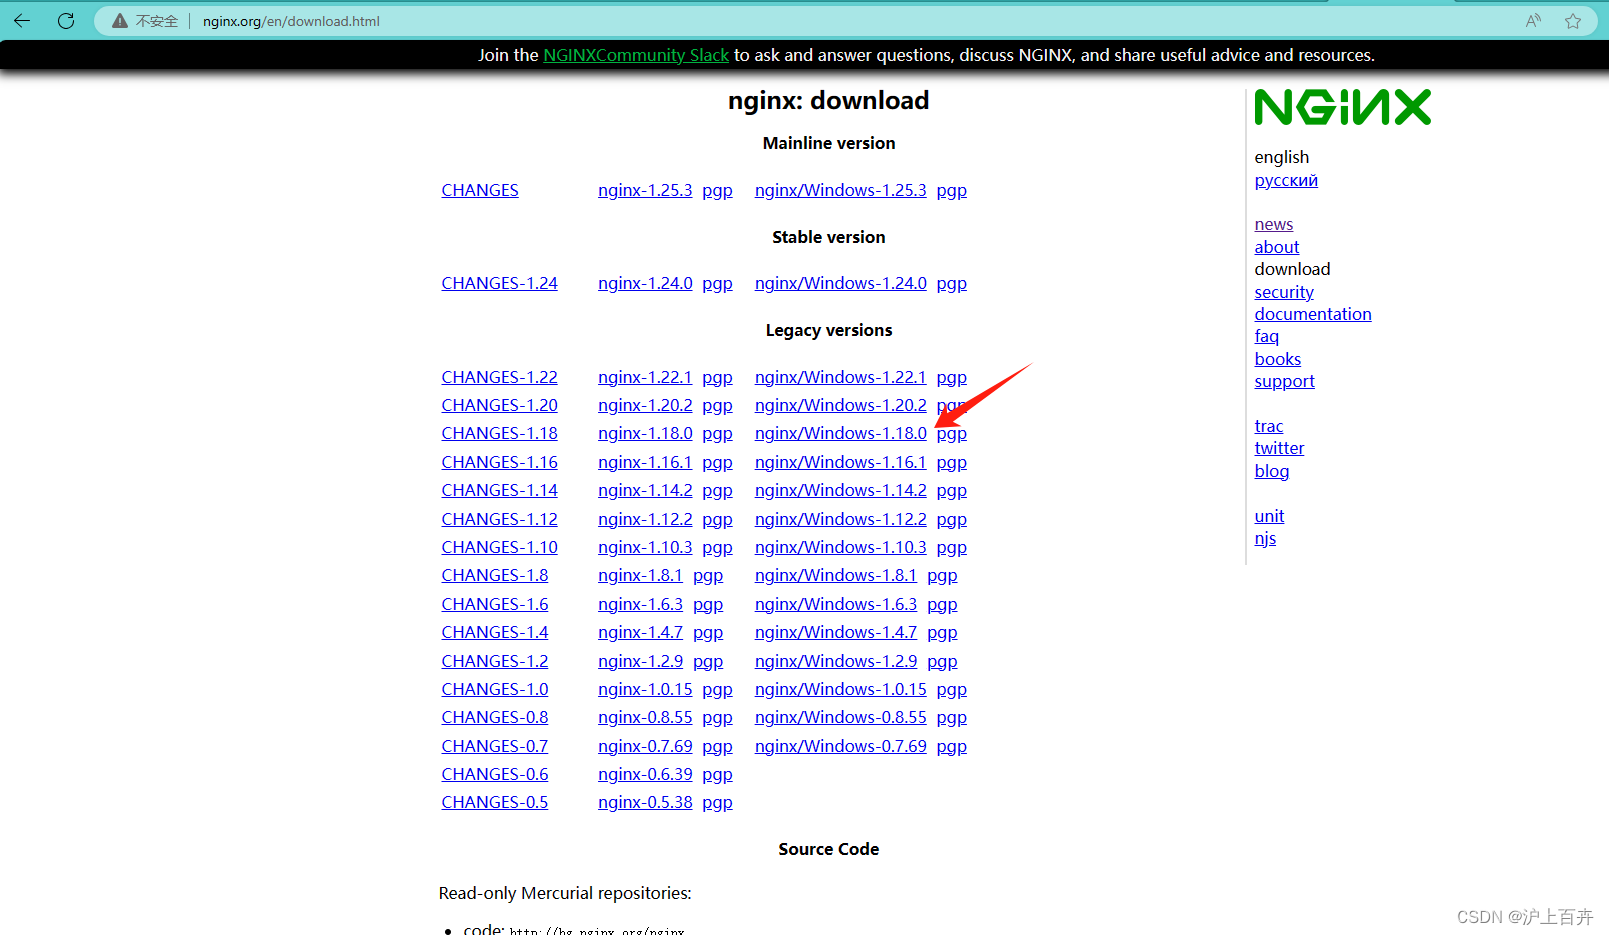Open the NGINXCommunity Slack link

[x=636, y=55]
